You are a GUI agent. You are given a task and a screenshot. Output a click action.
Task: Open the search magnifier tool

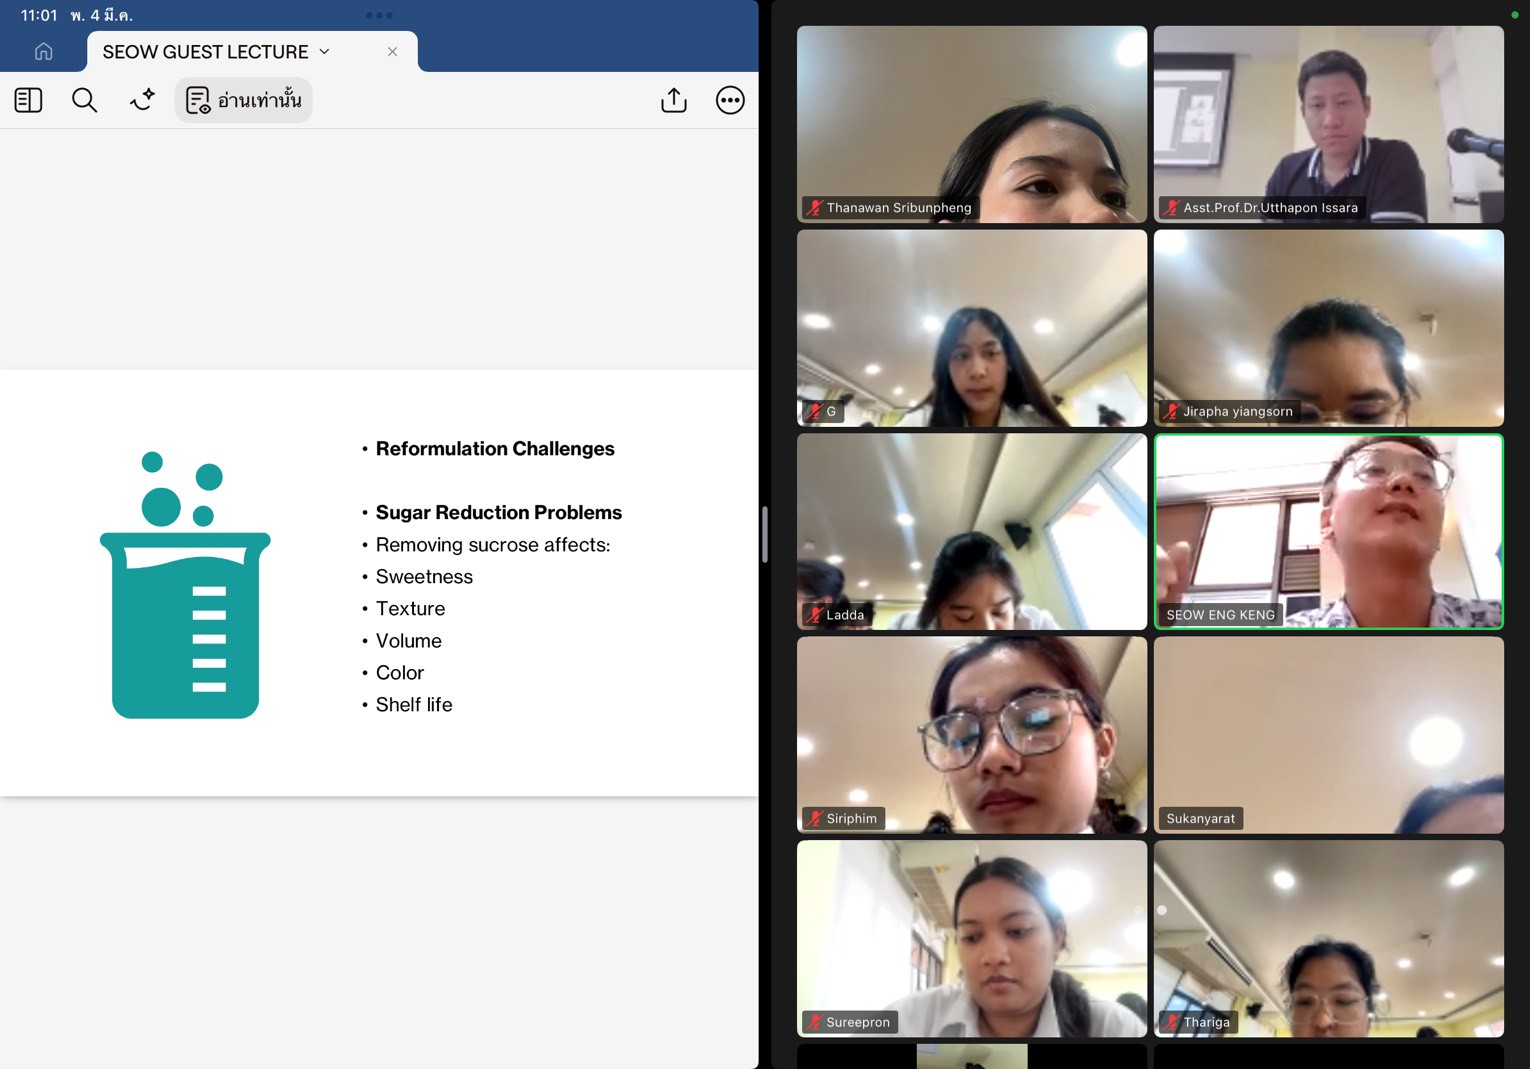[x=85, y=100]
